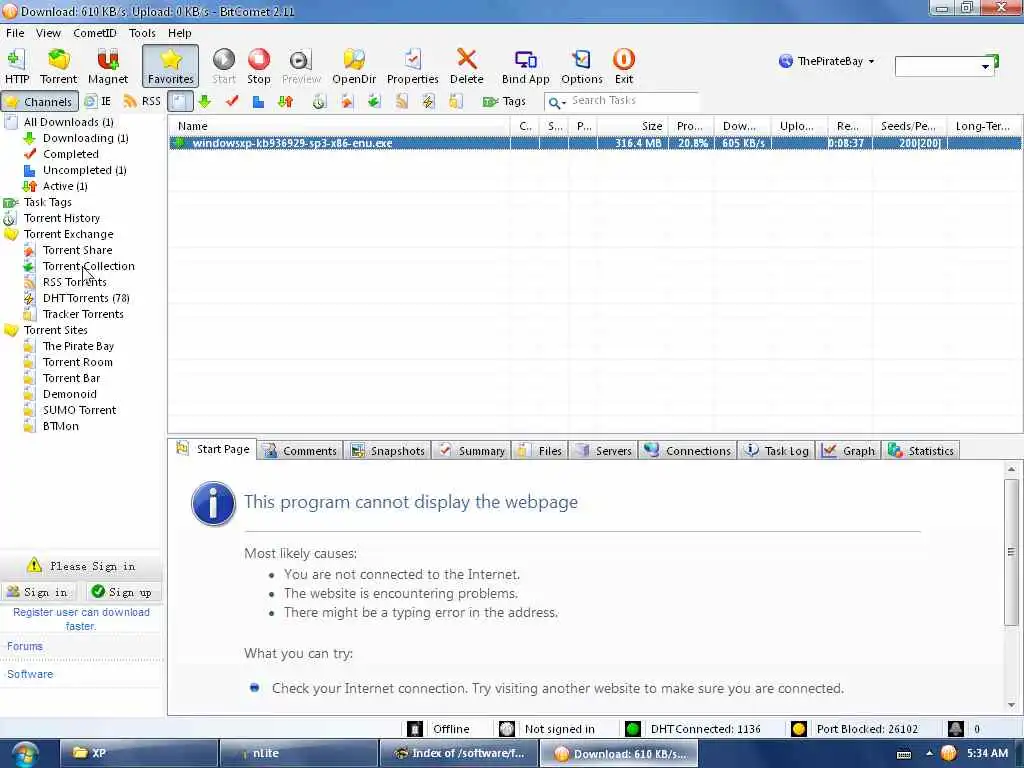Screen dimensions: 1024x768
Task: Open Torrent Share in sidebar
Action: coord(77,250)
